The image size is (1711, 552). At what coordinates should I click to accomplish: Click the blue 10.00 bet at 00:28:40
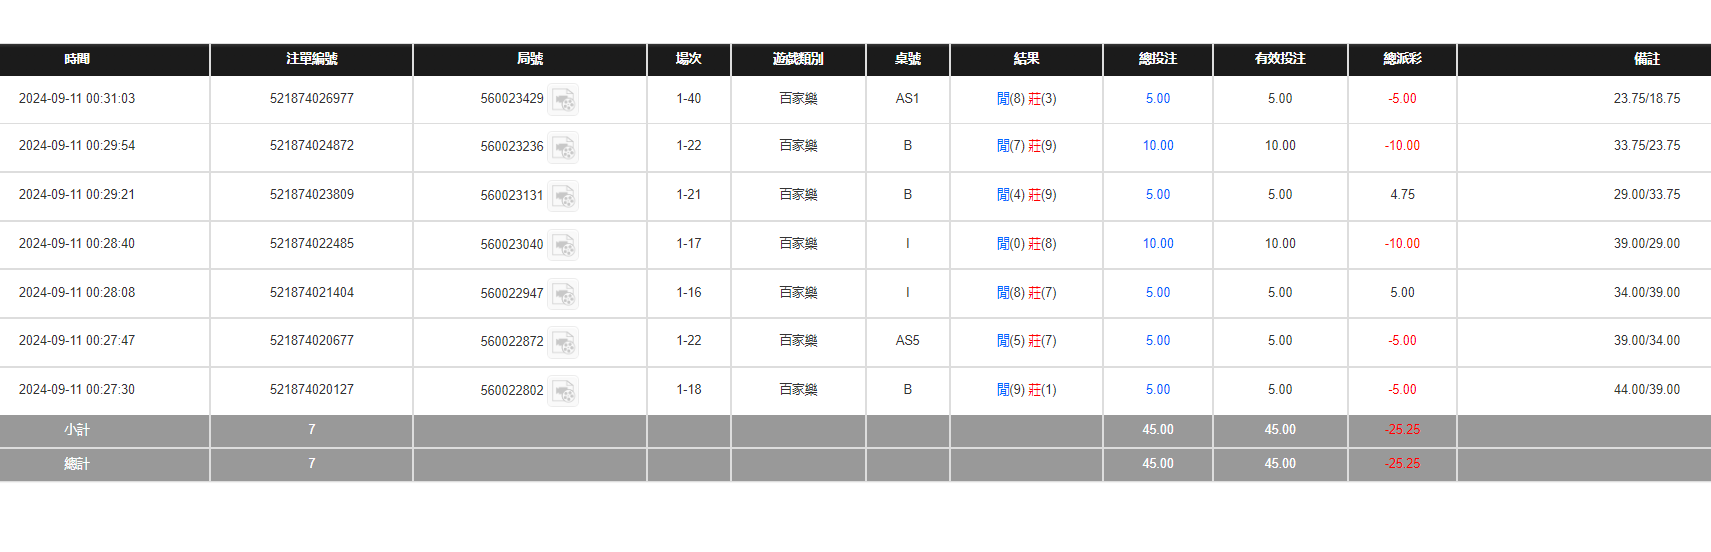point(1157,244)
